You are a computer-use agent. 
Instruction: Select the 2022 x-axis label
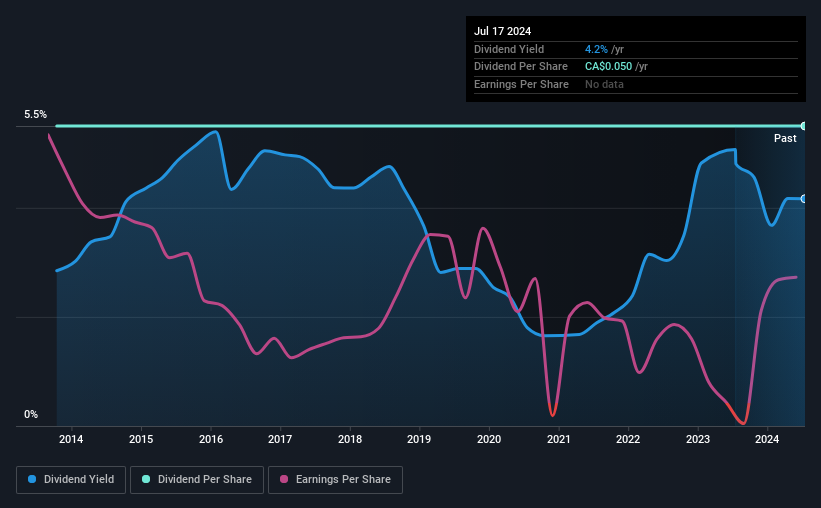[628, 439]
